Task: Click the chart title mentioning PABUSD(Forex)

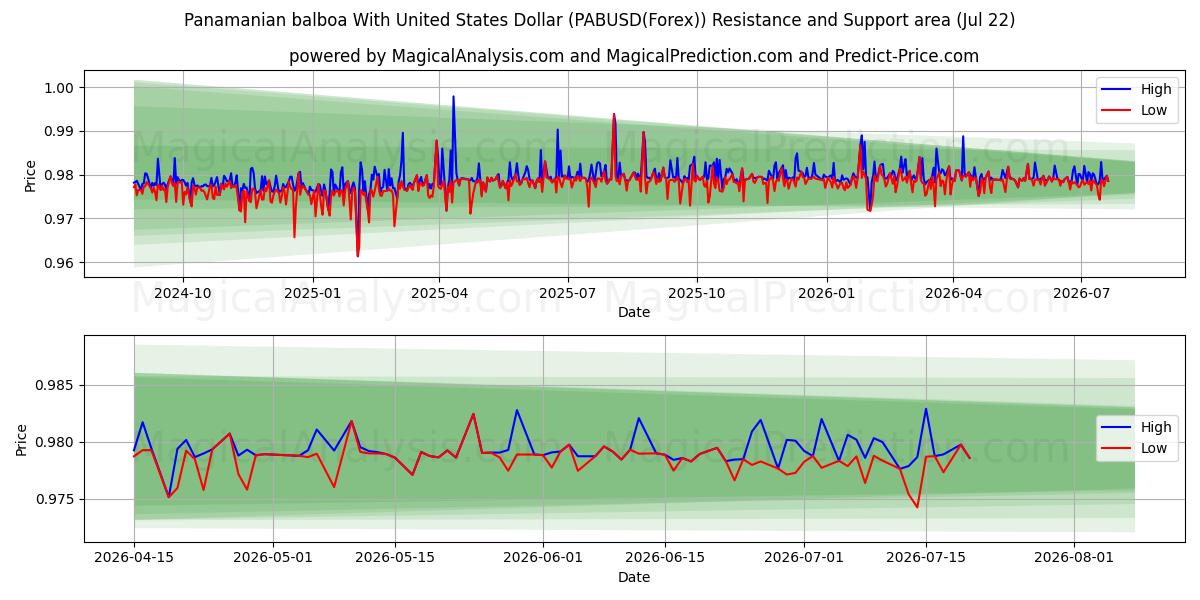Action: coord(600,20)
